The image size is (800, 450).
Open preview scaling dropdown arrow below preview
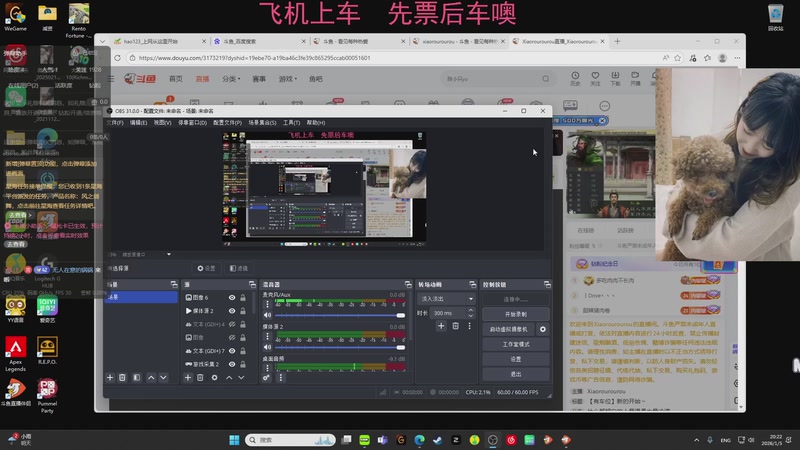tap(169, 254)
